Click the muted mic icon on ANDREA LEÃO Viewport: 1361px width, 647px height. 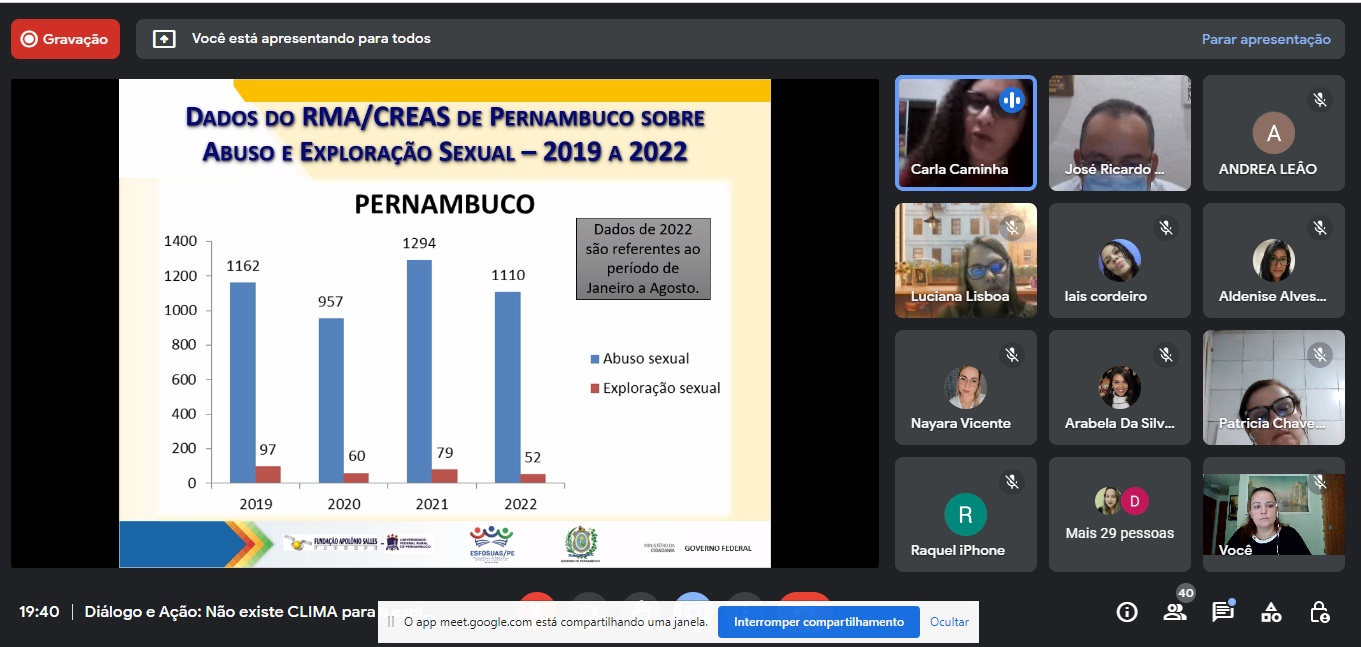pyautogui.click(x=1320, y=100)
